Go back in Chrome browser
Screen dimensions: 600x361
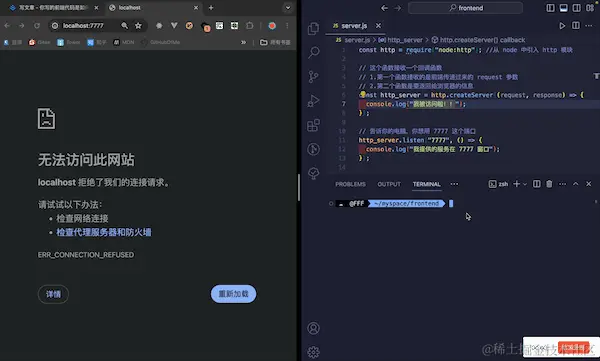(7, 26)
